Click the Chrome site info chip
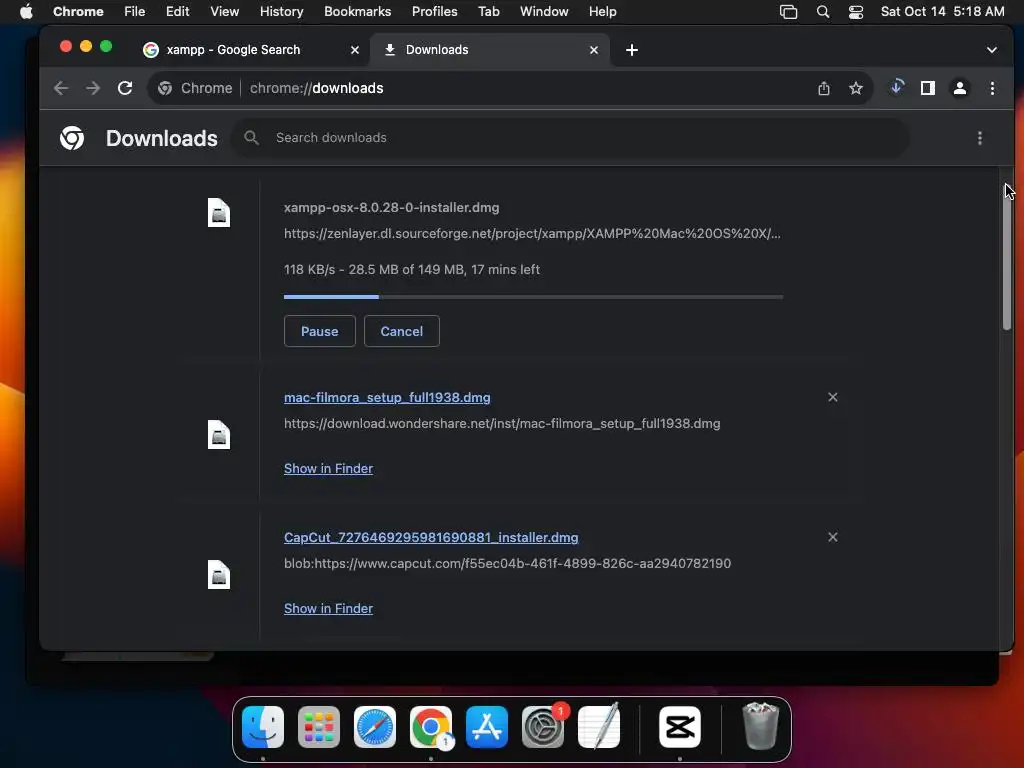This screenshot has width=1024, height=768. tap(195, 88)
